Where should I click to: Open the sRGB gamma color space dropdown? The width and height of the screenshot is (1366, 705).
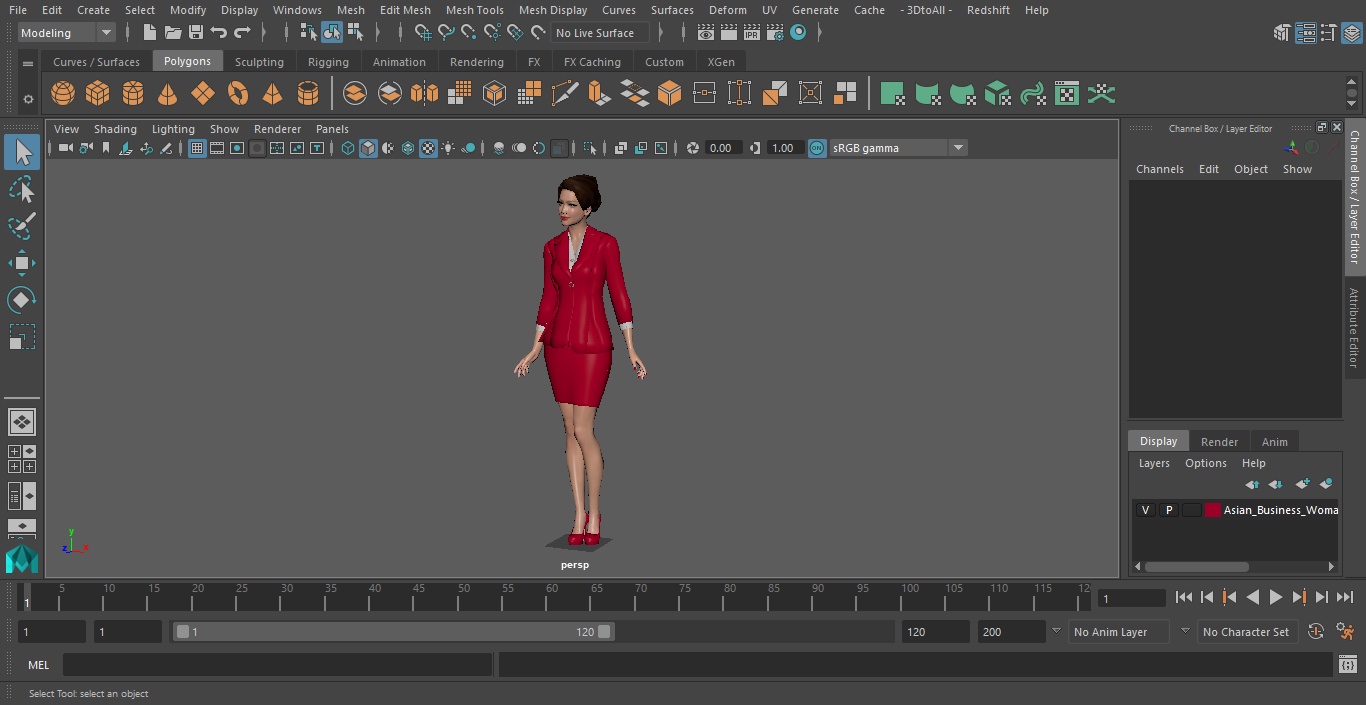[898, 148]
